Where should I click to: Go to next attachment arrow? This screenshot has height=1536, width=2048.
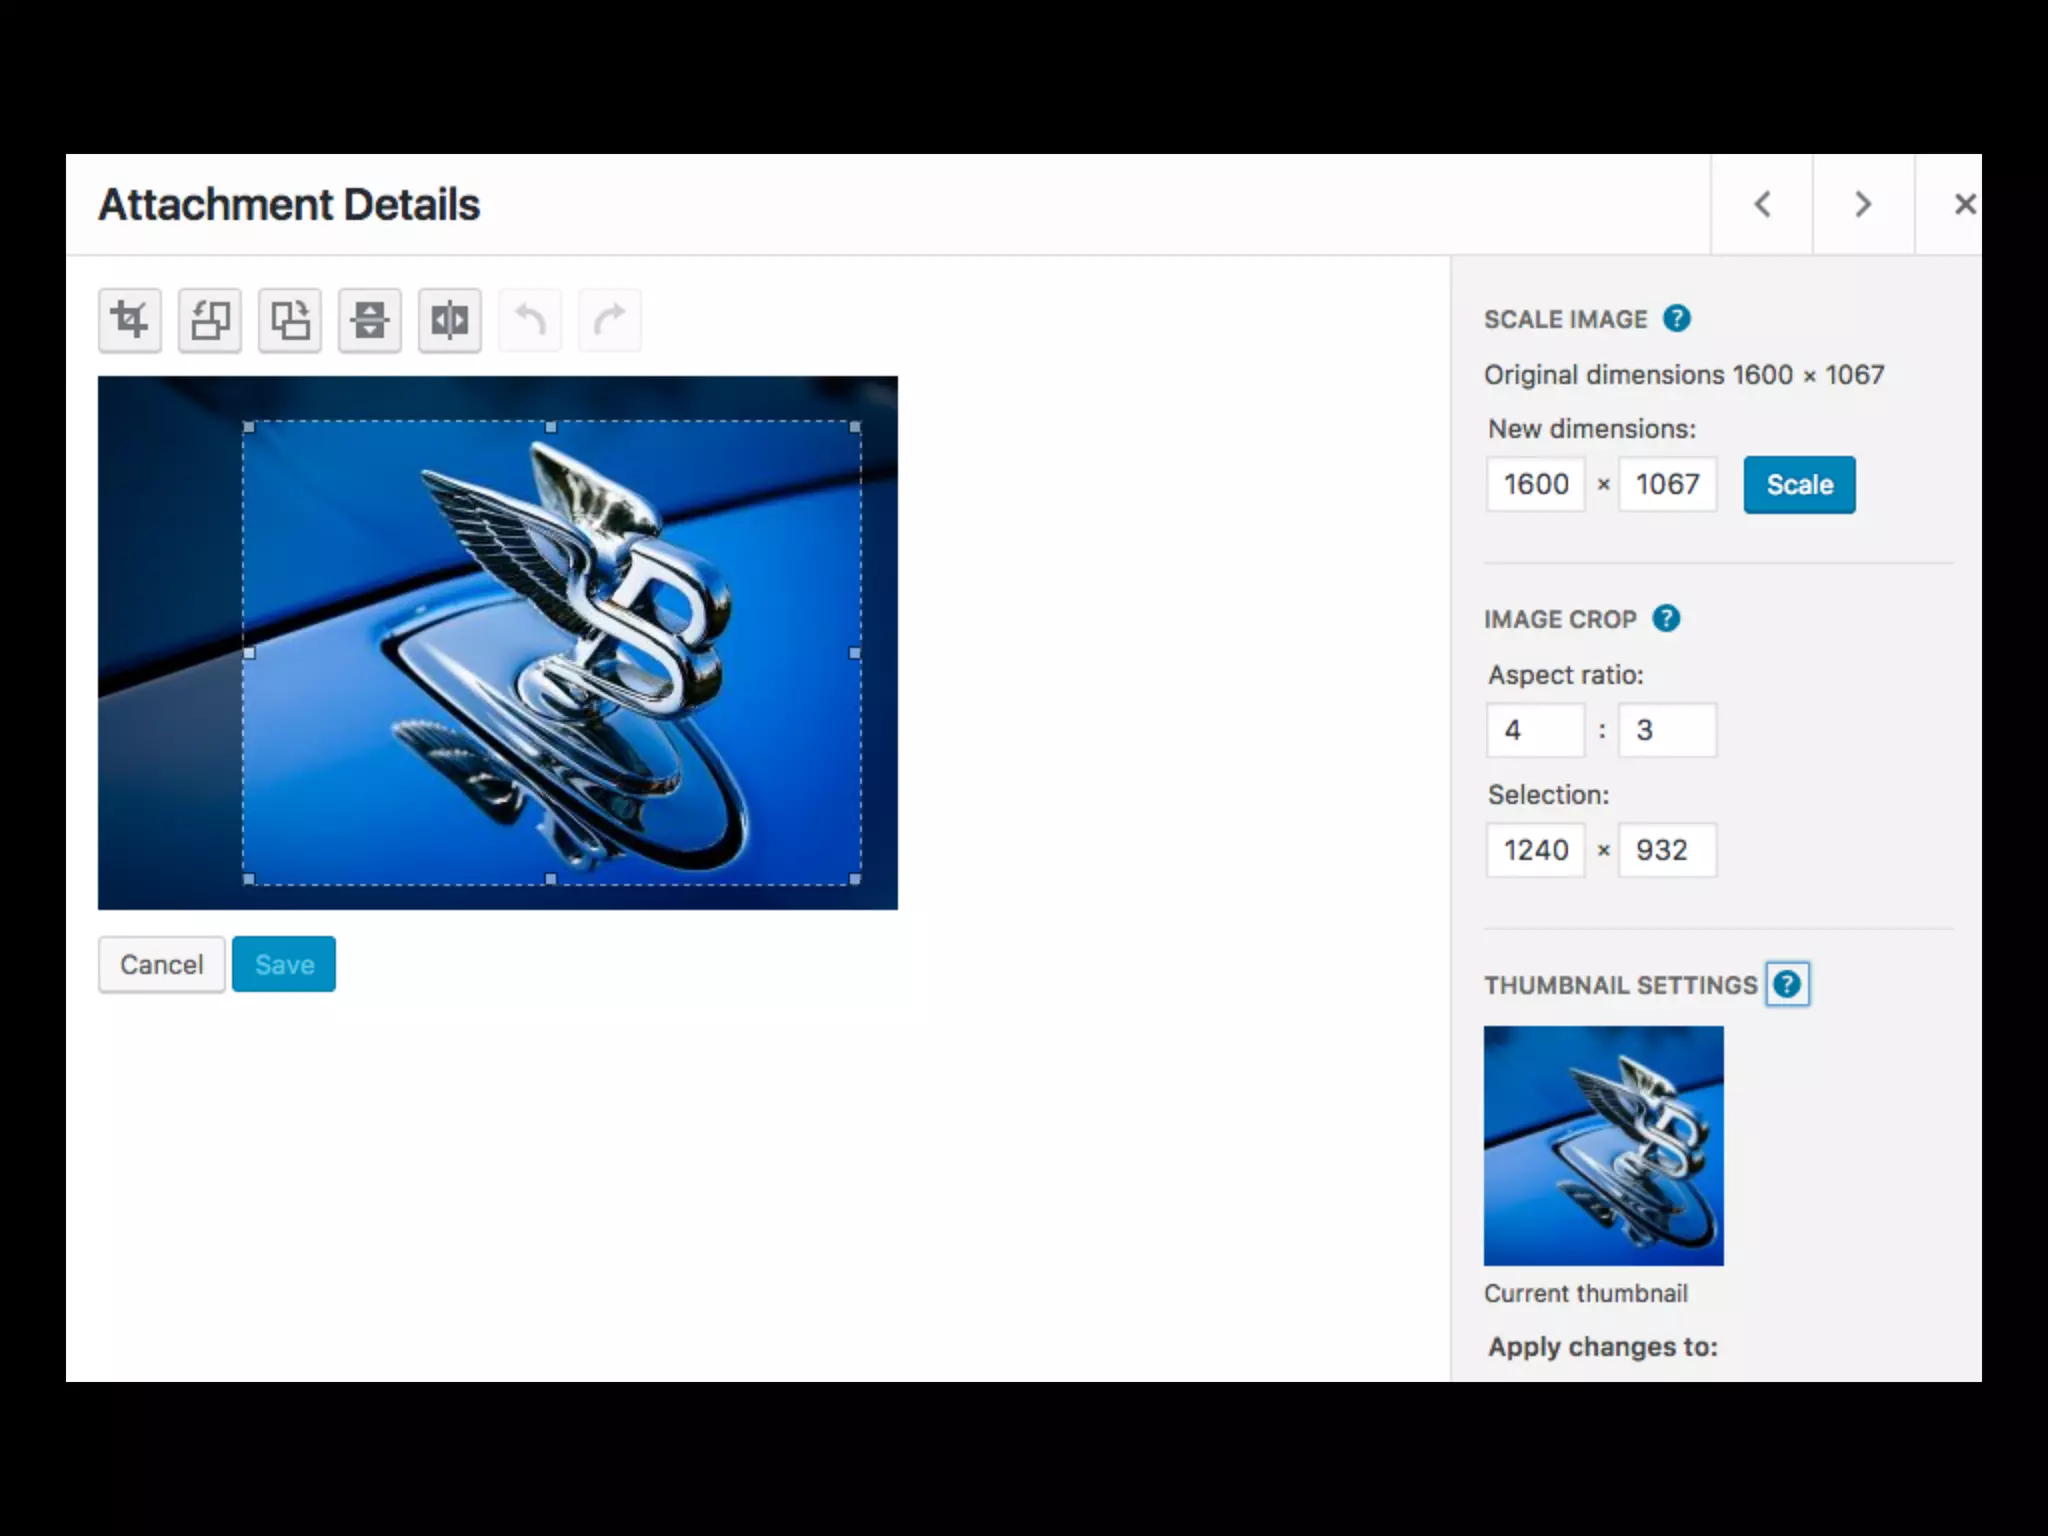point(1863,204)
